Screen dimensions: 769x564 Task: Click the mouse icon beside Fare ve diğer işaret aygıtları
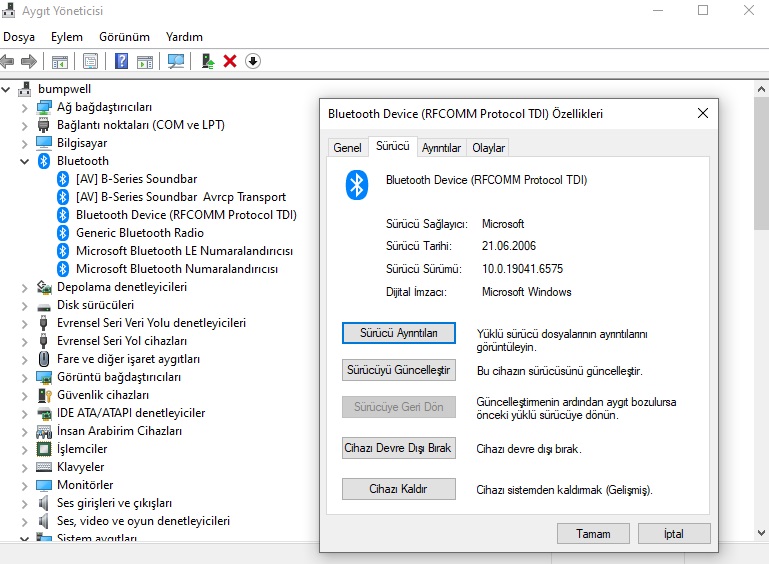[44, 359]
